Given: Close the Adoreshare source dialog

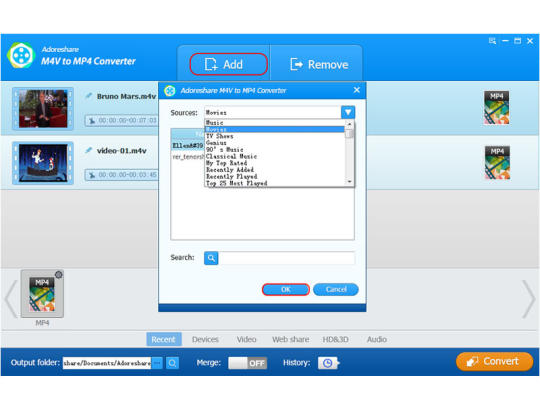Looking at the screenshot, I should tap(357, 90).
